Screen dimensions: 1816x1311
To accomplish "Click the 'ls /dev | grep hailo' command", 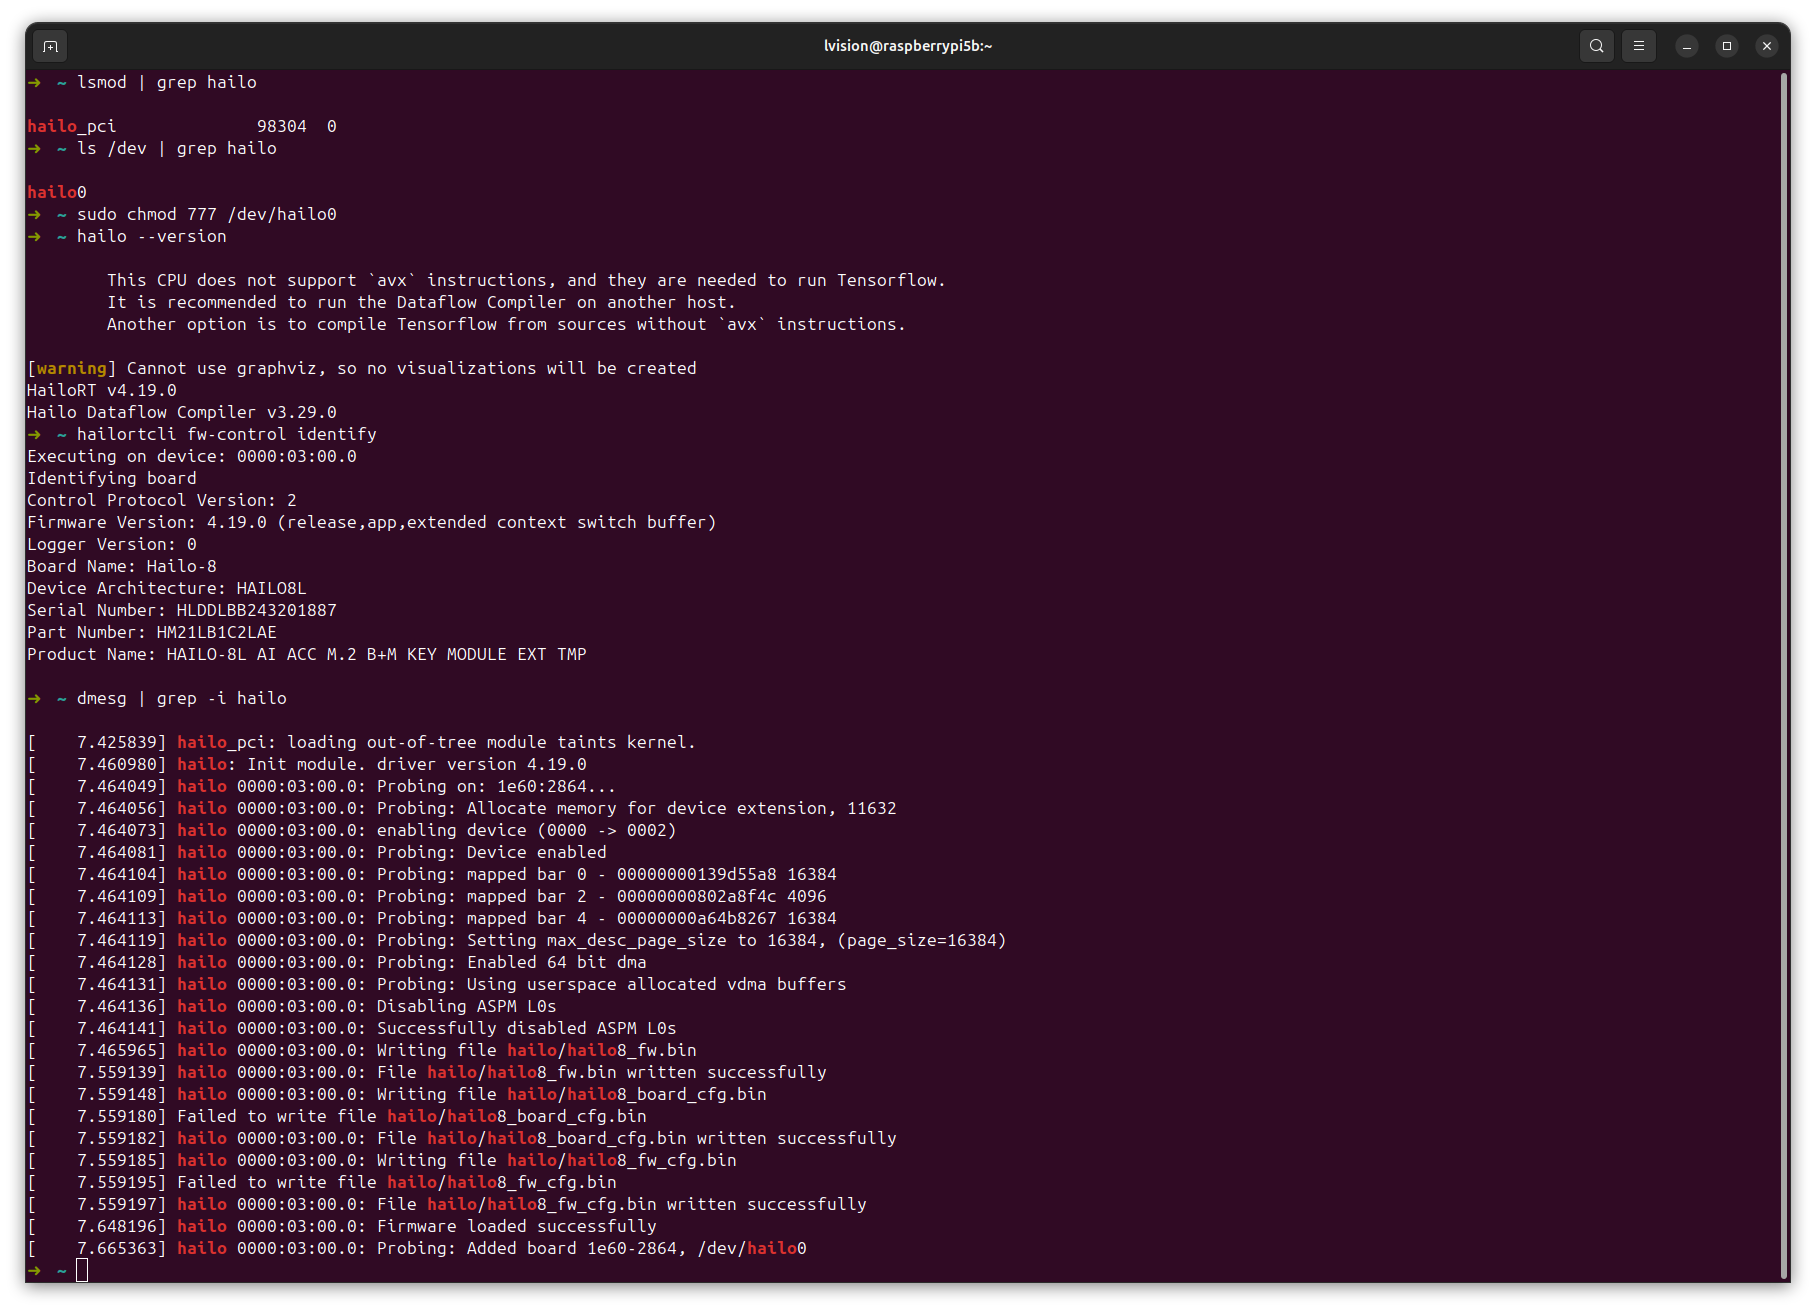I will pyautogui.click(x=177, y=149).
